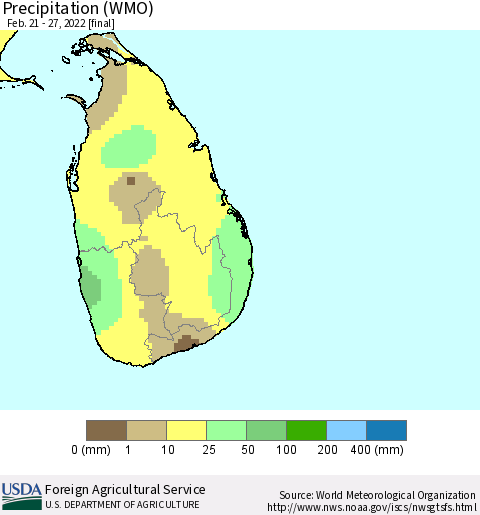The width and height of the screenshot is (480, 515).
Task: Open the nws.noaa.gov source URL
Action: 372,507
